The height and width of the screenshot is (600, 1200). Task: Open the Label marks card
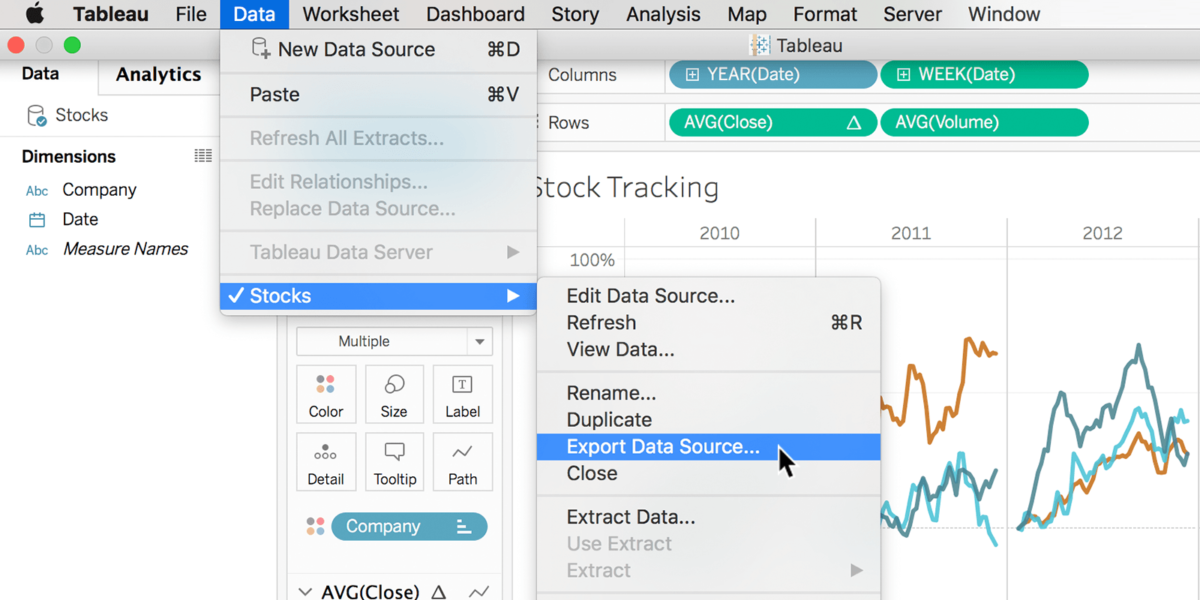462,394
